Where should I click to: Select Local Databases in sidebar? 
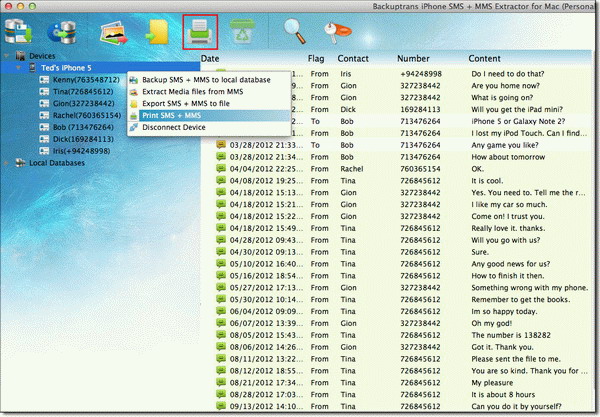click(57, 163)
